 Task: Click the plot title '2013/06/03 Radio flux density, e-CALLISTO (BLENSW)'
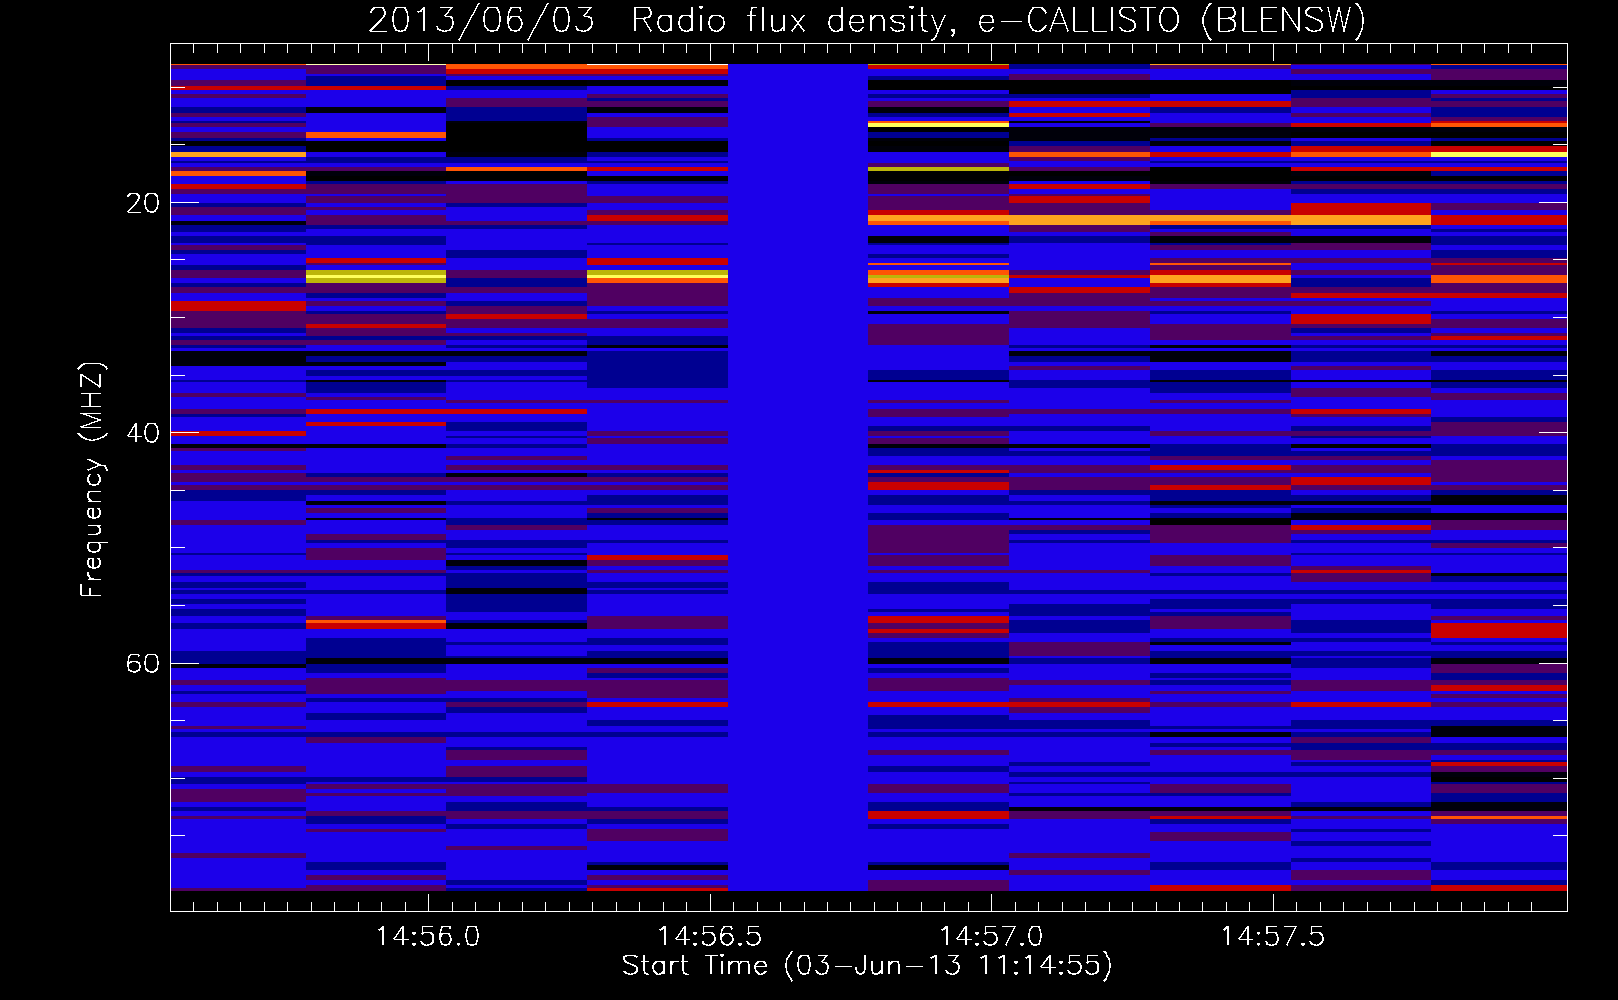(867, 20)
